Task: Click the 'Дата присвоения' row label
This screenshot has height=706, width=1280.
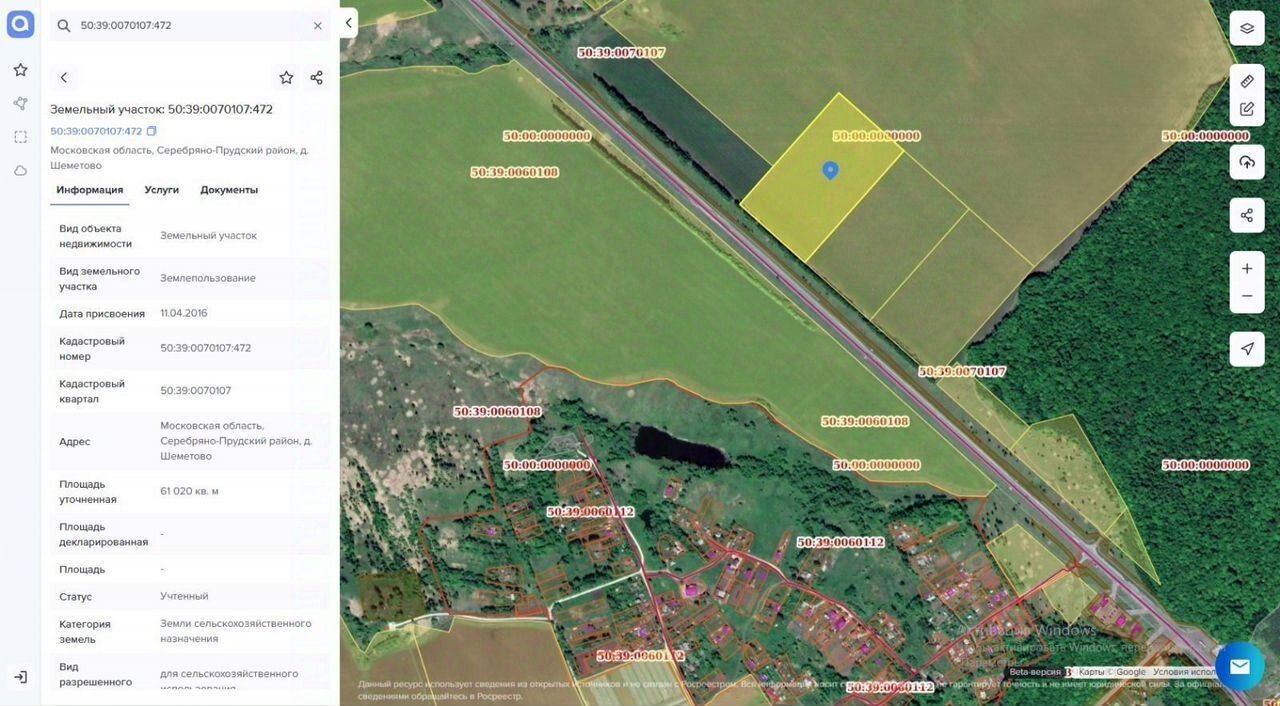Action: (102, 313)
